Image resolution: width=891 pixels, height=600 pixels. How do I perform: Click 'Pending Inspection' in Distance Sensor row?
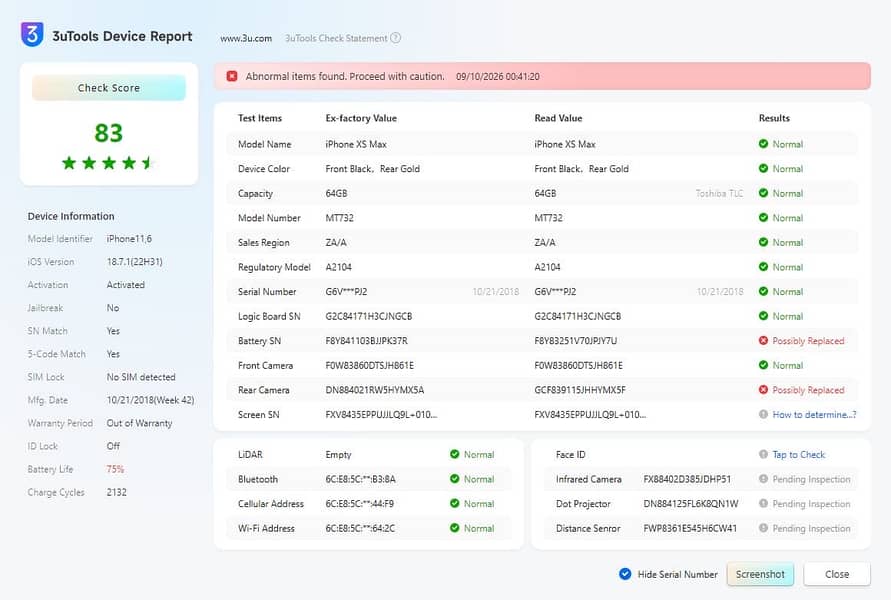coord(811,528)
